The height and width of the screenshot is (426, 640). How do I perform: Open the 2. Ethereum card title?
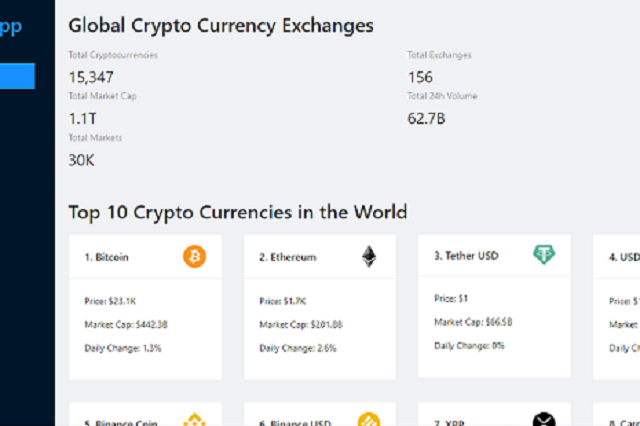coord(288,257)
